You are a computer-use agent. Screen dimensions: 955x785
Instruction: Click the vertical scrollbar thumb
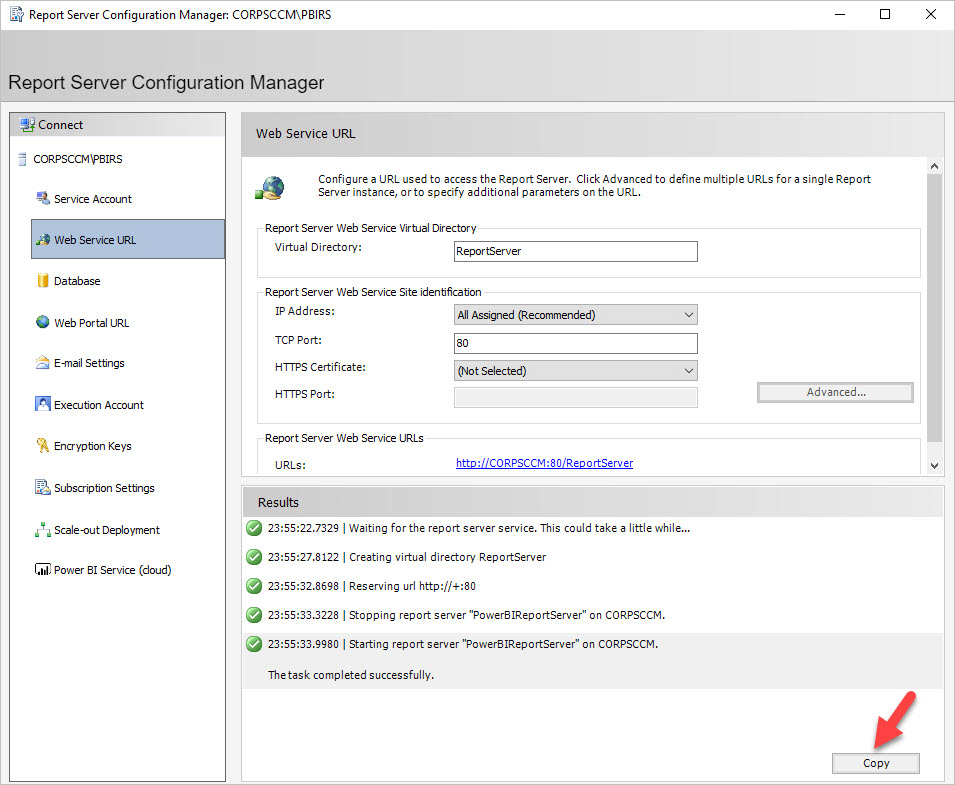click(x=934, y=308)
